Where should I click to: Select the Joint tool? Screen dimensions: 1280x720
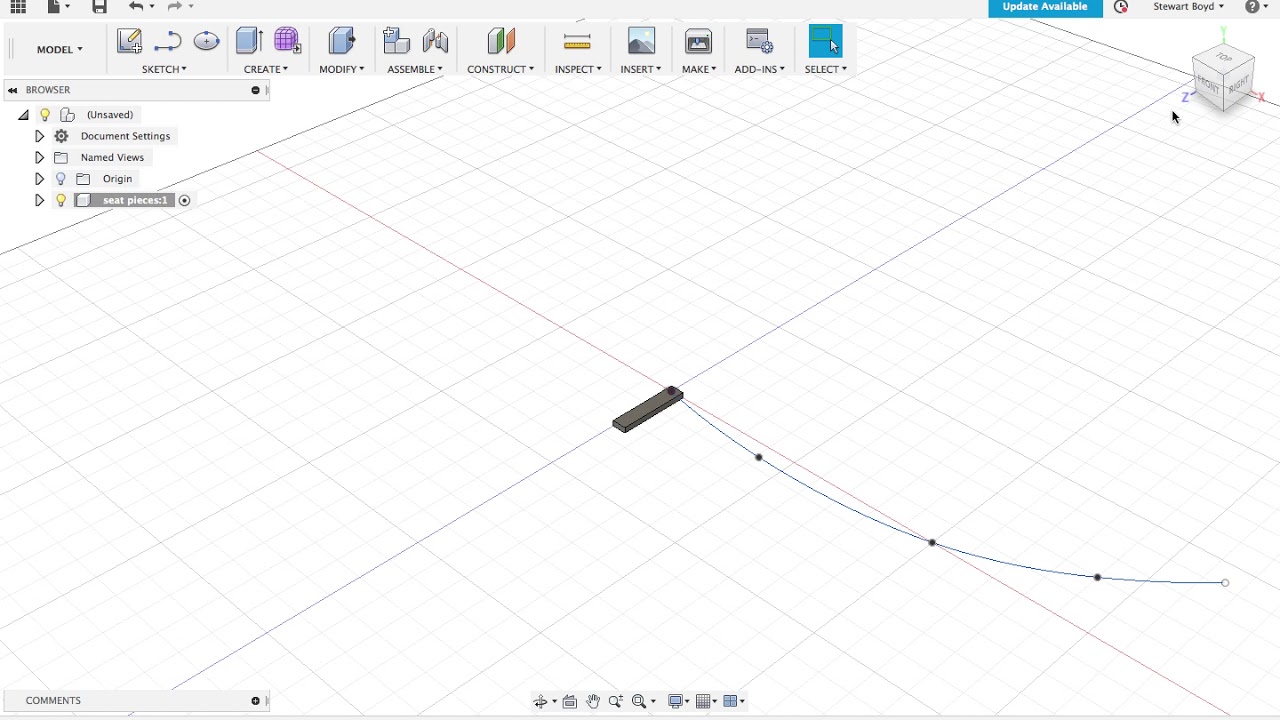pyautogui.click(x=435, y=41)
